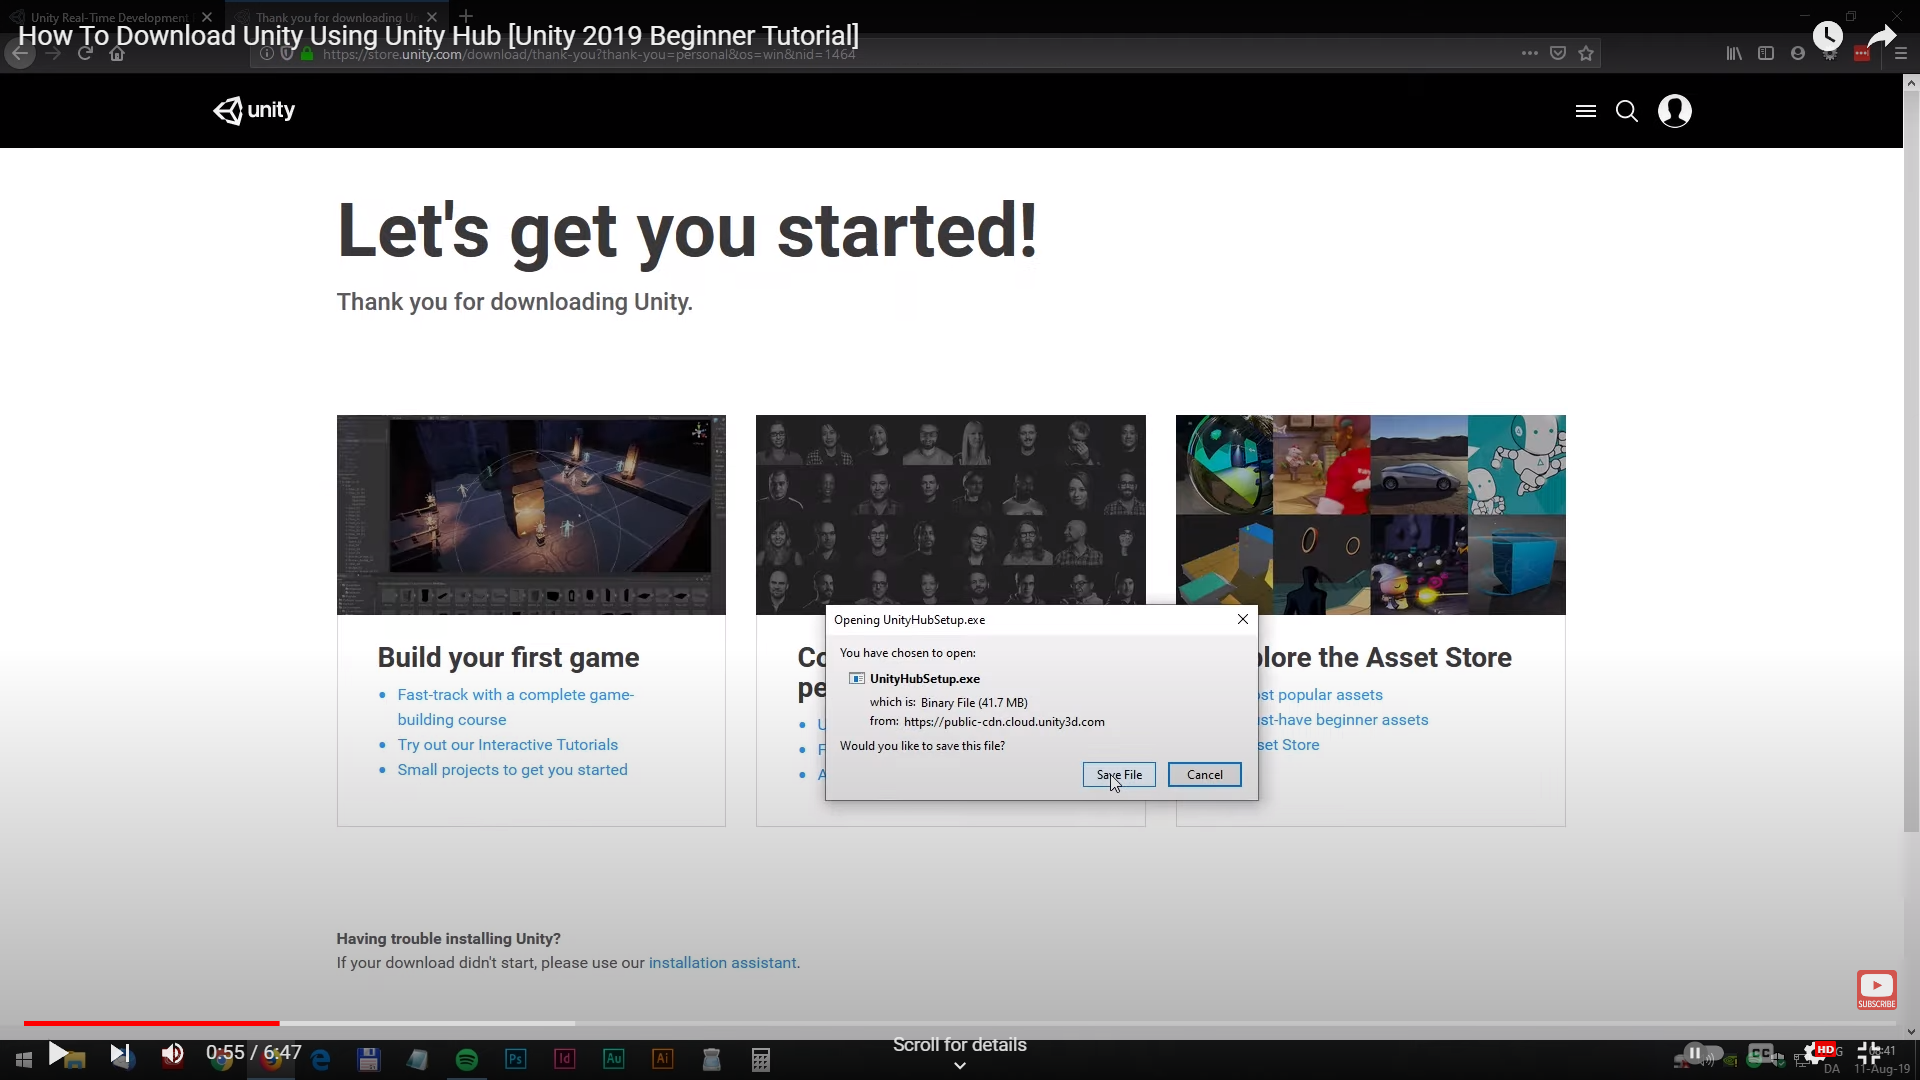Open the installation assistant link
Viewport: 1920px width, 1080px height.
[x=722, y=963]
